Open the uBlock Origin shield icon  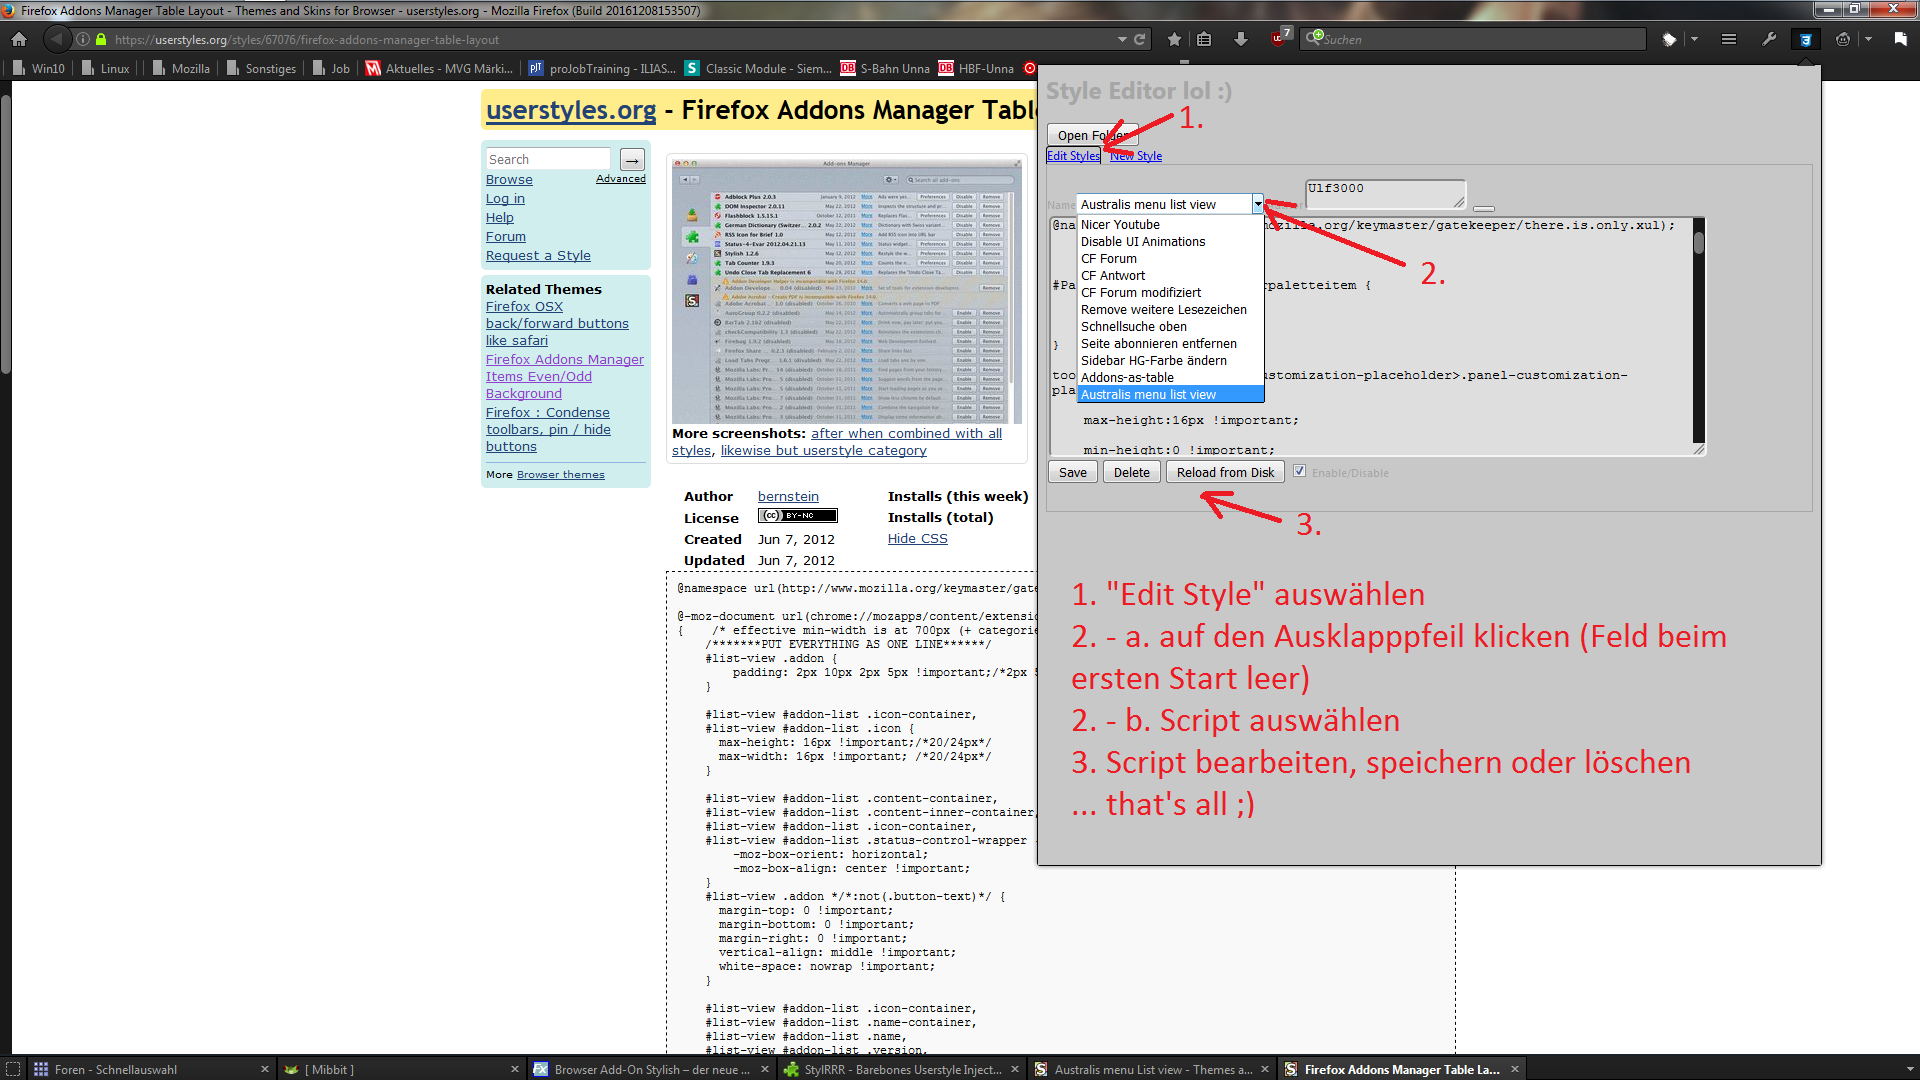(x=1279, y=39)
